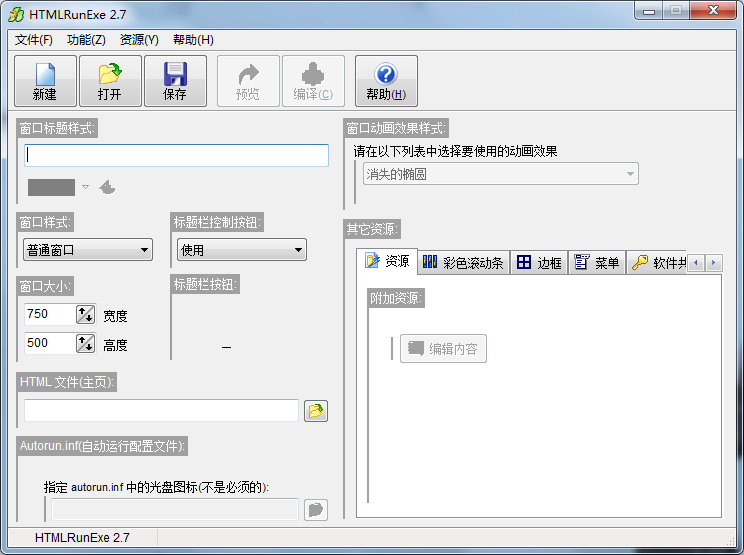Image resolution: width=744 pixels, height=555 pixels.
Task: Expand the title color dropdown arrow
Action: pyautogui.click(x=85, y=187)
